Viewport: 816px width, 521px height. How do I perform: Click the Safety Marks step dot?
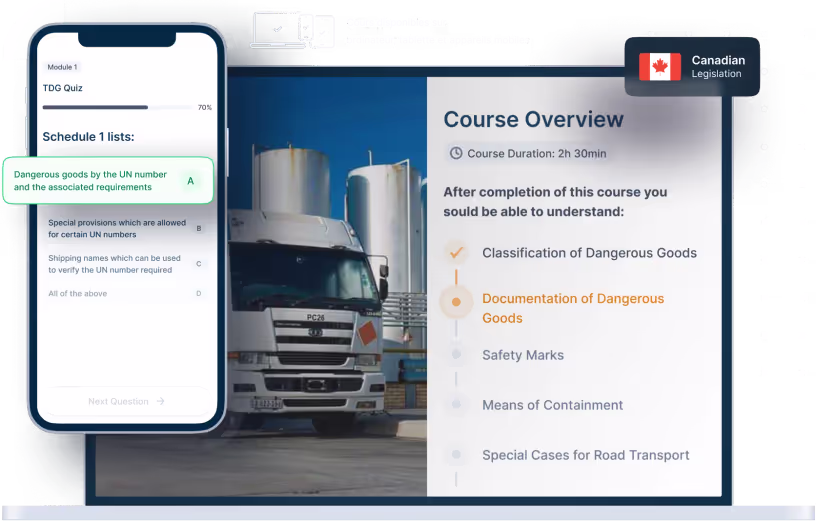point(456,354)
